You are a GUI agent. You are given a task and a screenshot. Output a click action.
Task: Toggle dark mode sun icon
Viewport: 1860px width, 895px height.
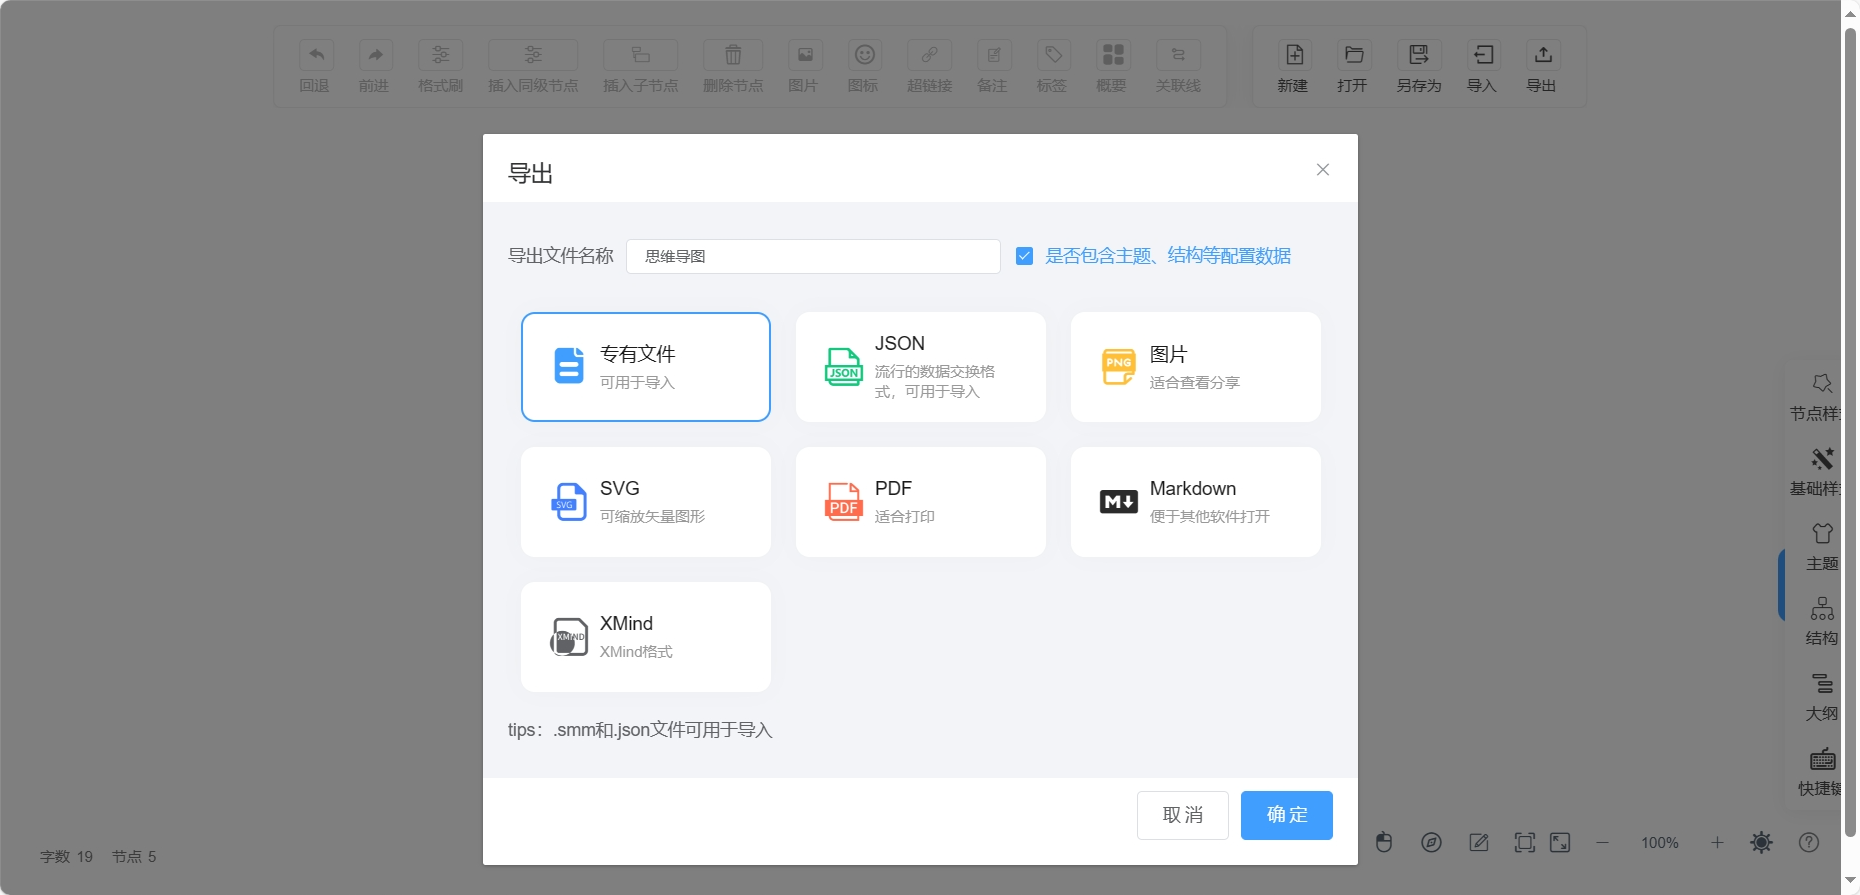click(x=1762, y=843)
